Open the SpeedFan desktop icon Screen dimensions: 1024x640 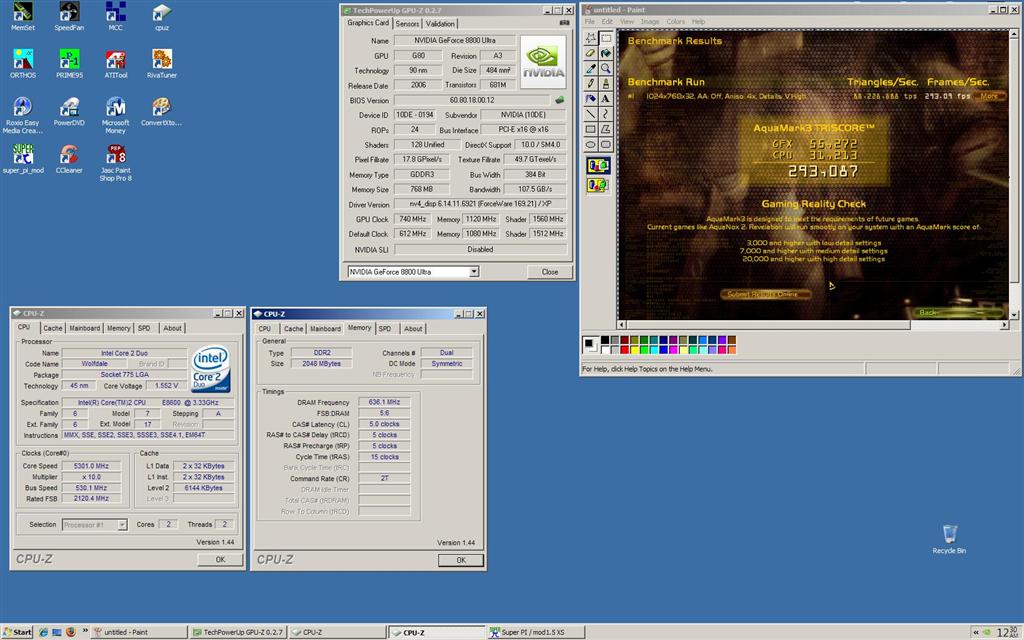click(x=69, y=16)
